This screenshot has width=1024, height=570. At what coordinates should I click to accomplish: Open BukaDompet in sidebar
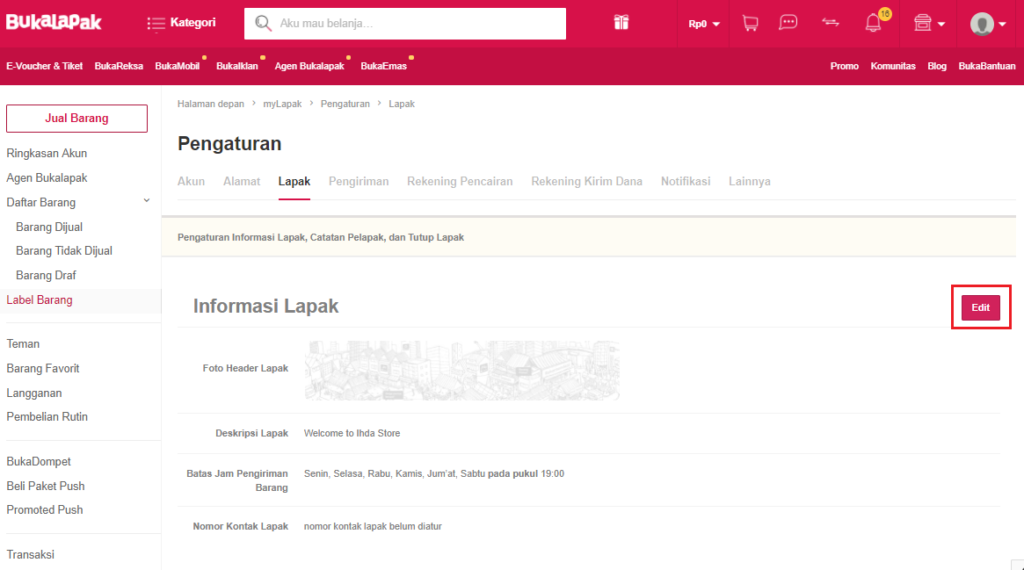pyautogui.click(x=39, y=461)
